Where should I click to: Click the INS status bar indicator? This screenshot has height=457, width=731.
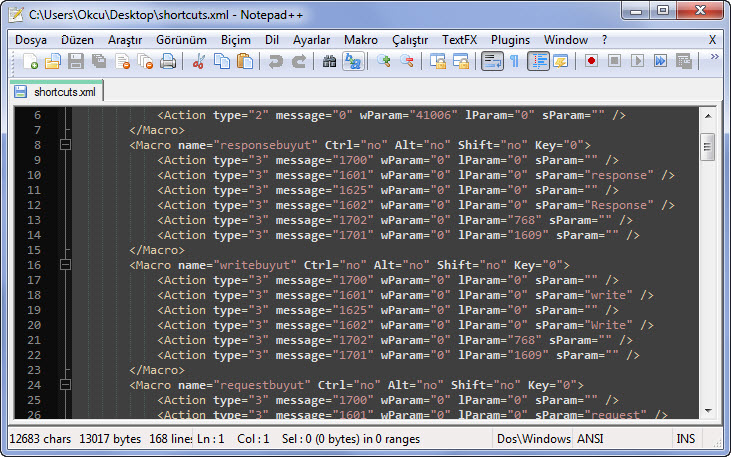click(x=686, y=439)
